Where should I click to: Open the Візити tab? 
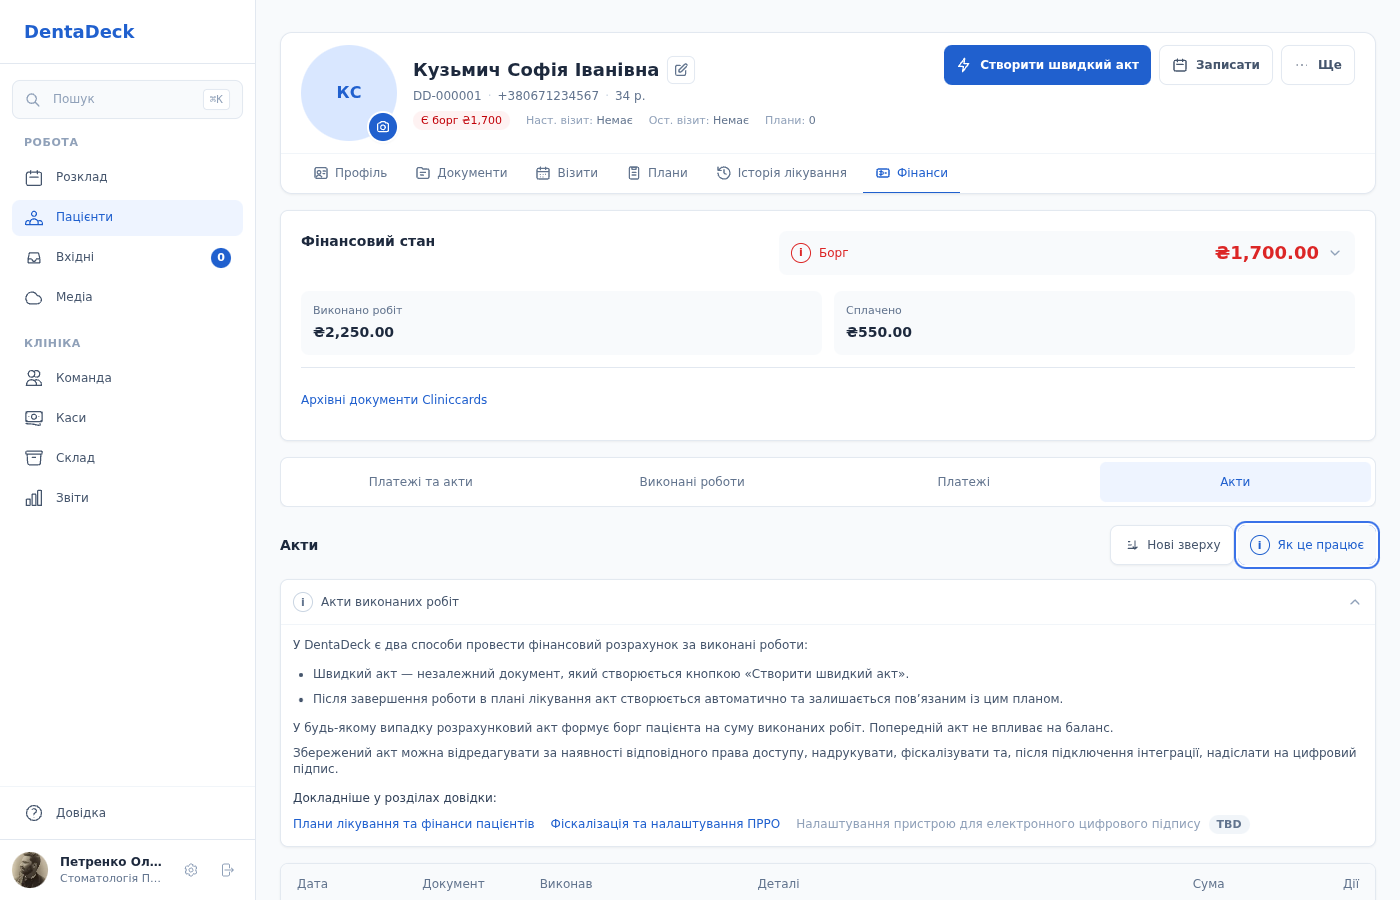(x=566, y=173)
